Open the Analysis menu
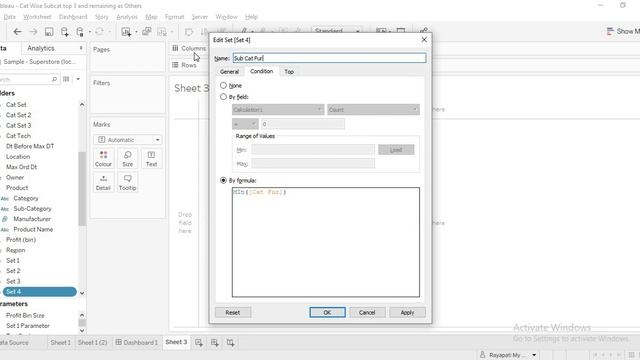This screenshot has height=360, width=640. tap(127, 17)
